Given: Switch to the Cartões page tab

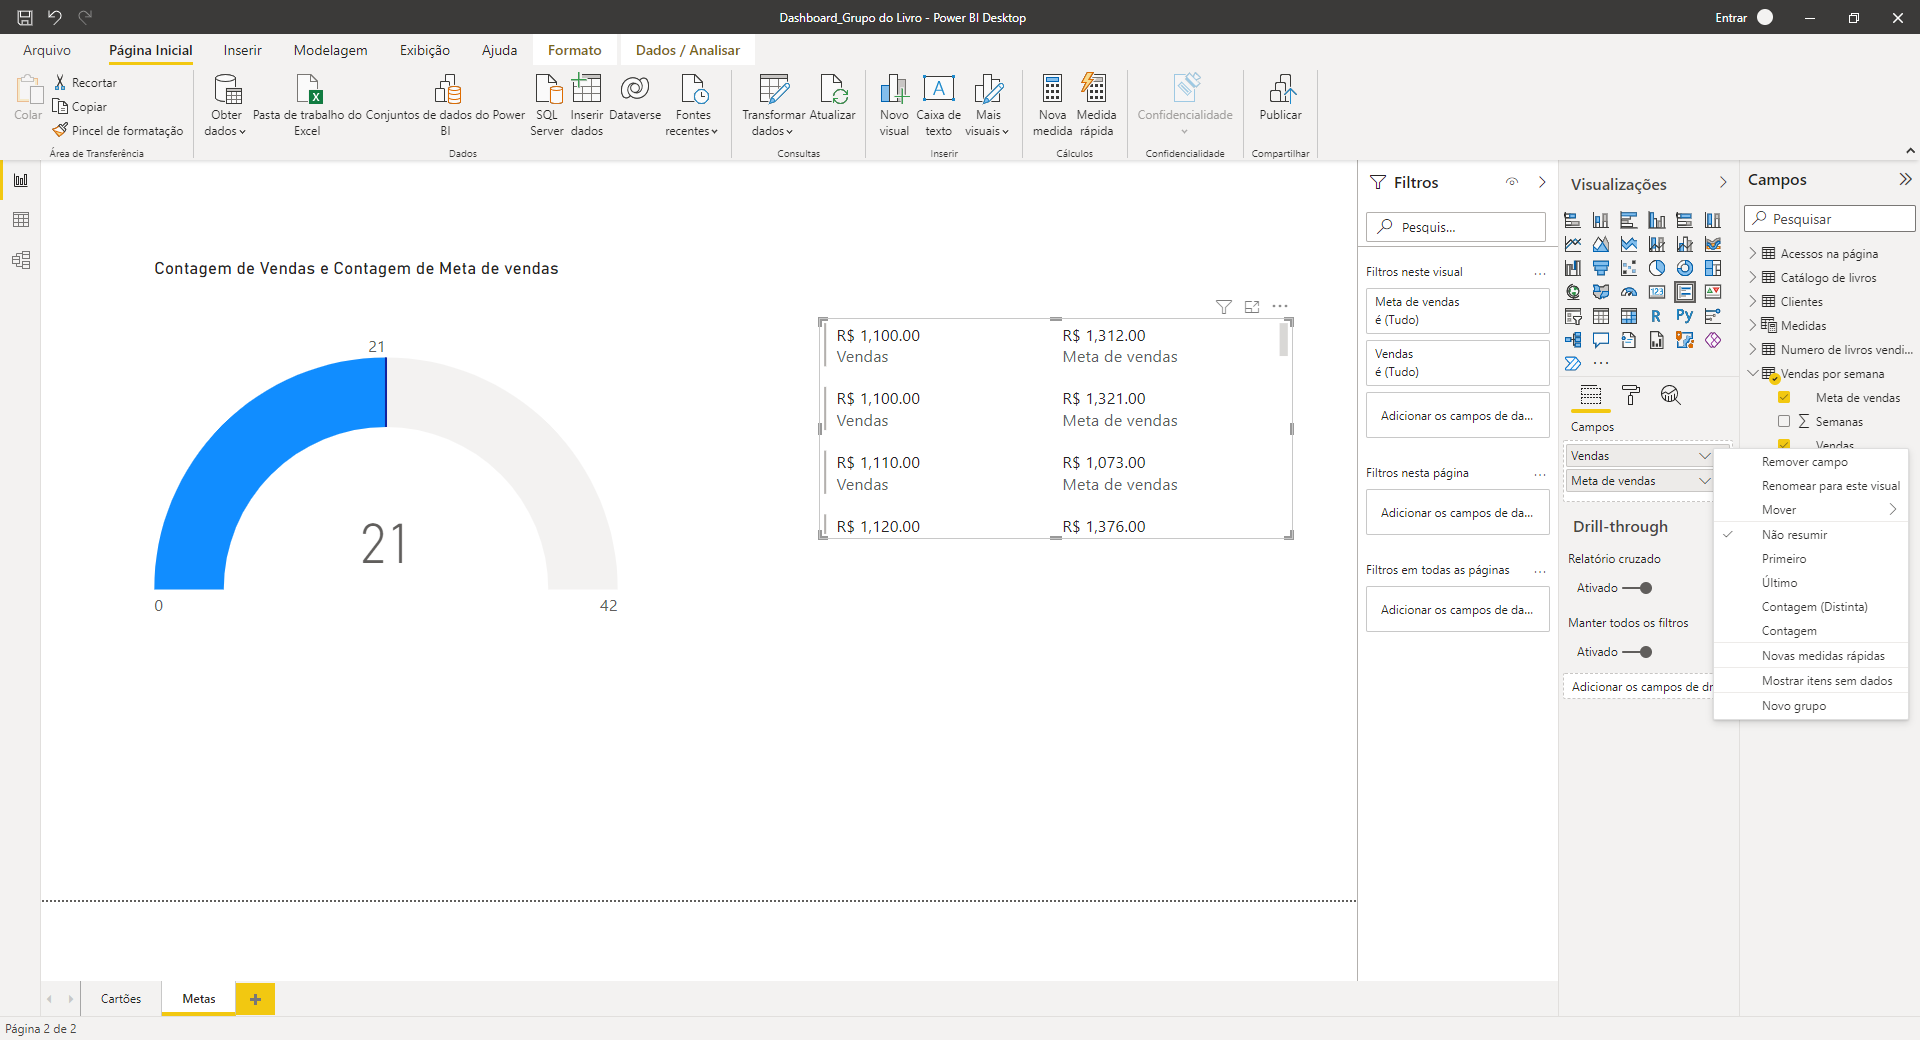Looking at the screenshot, I should [x=121, y=999].
